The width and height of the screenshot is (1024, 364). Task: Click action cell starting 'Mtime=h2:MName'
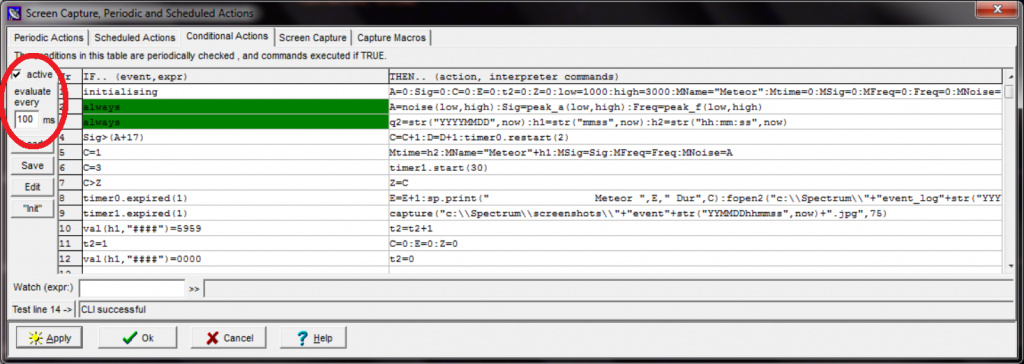696,153
